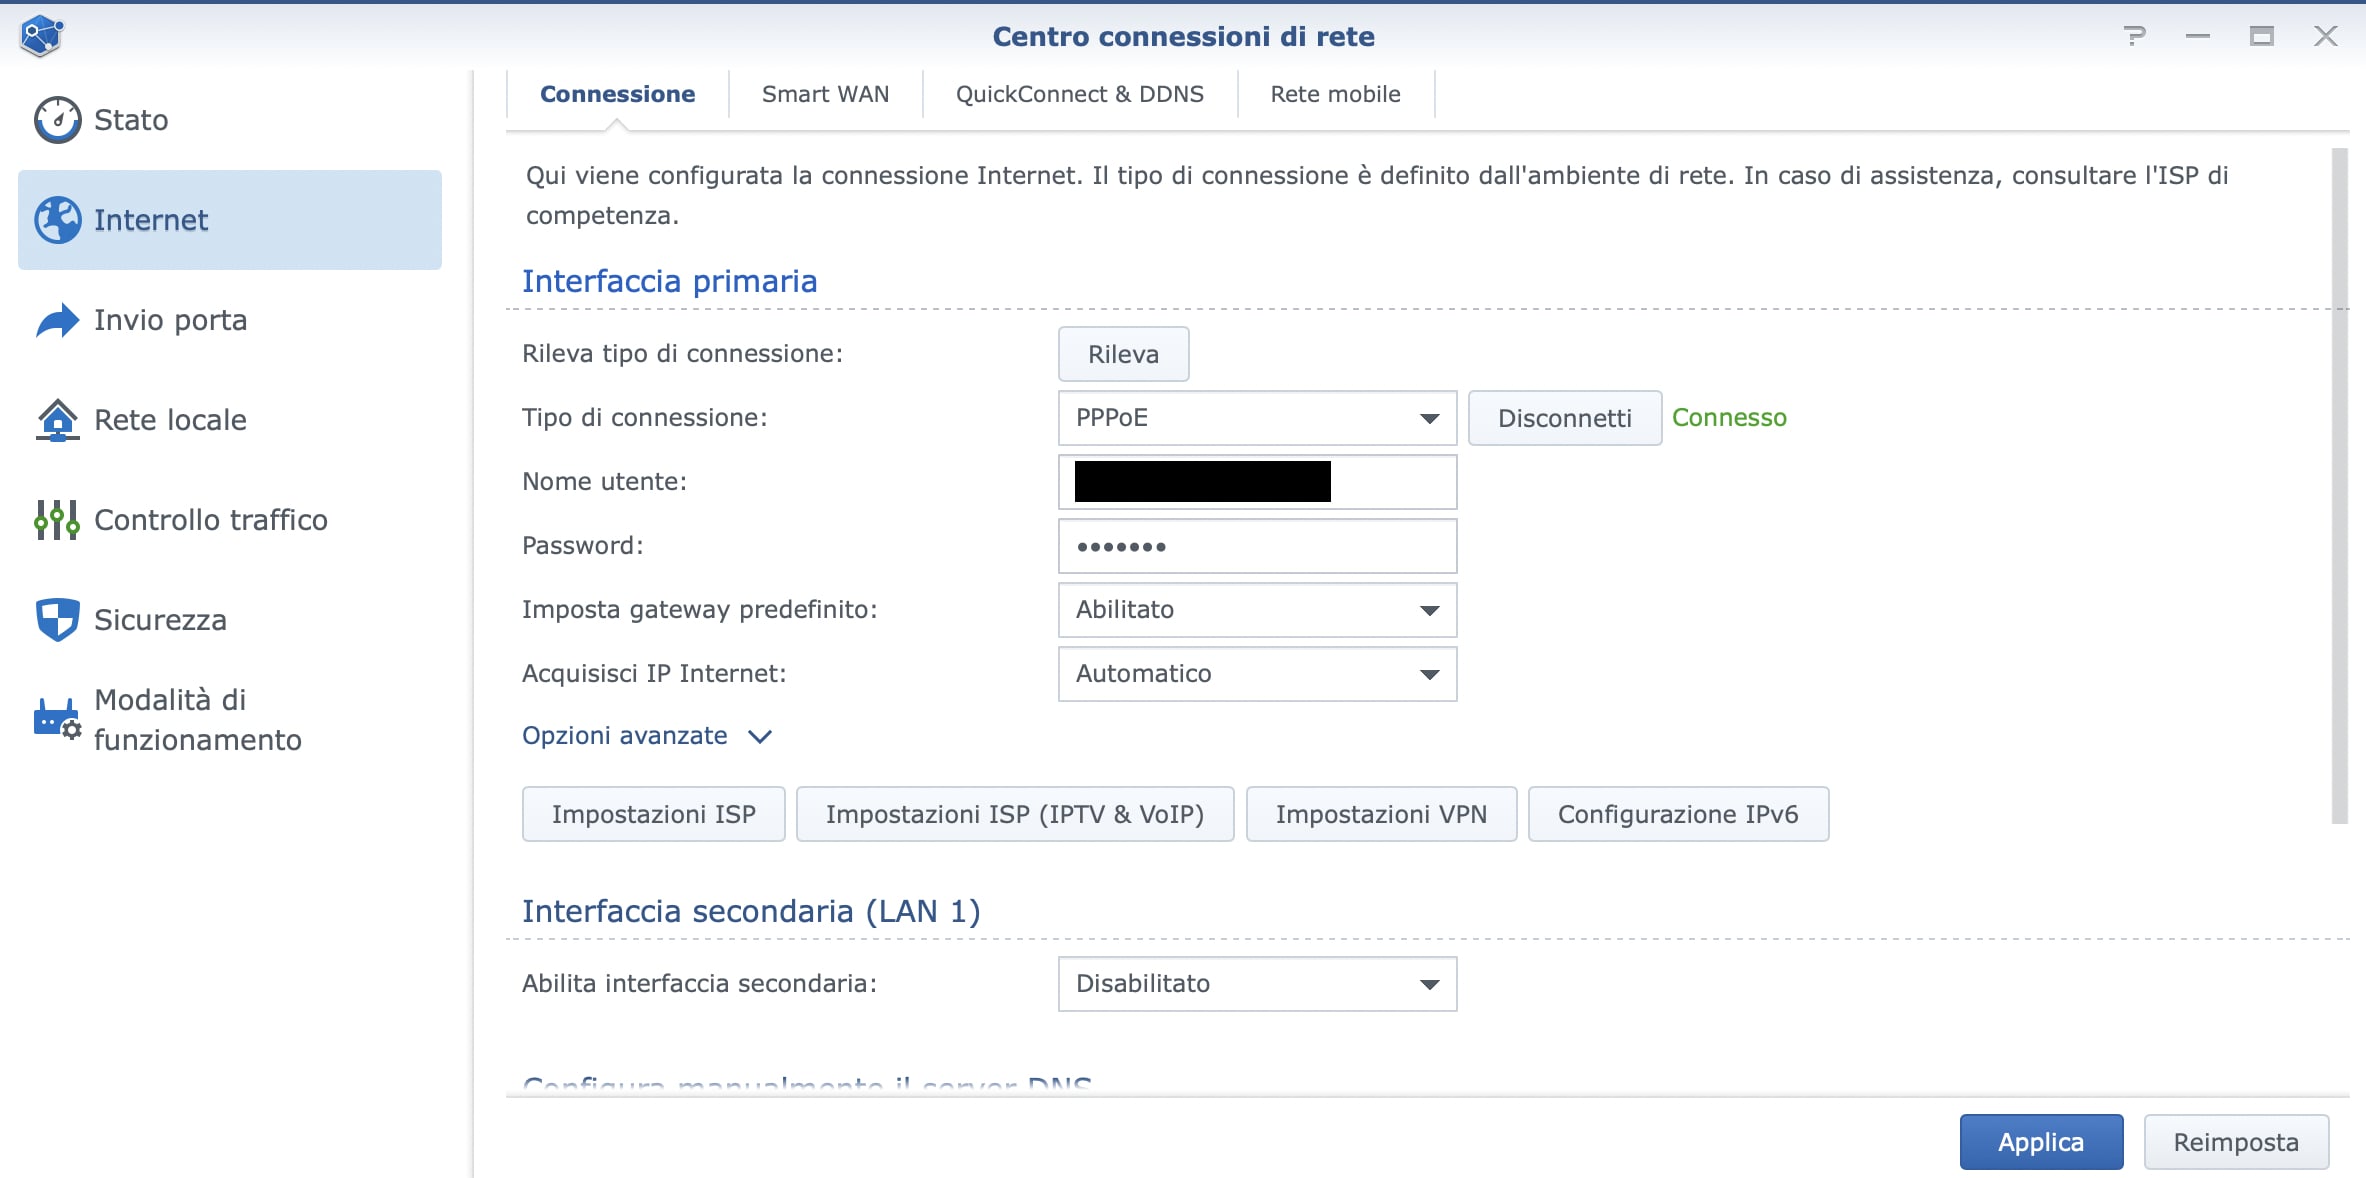
Task: Click the Internet globe icon
Action: tap(57, 220)
